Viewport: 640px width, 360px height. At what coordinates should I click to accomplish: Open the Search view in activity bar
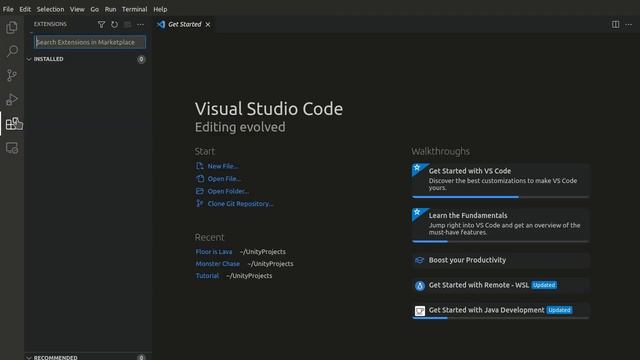pos(12,51)
